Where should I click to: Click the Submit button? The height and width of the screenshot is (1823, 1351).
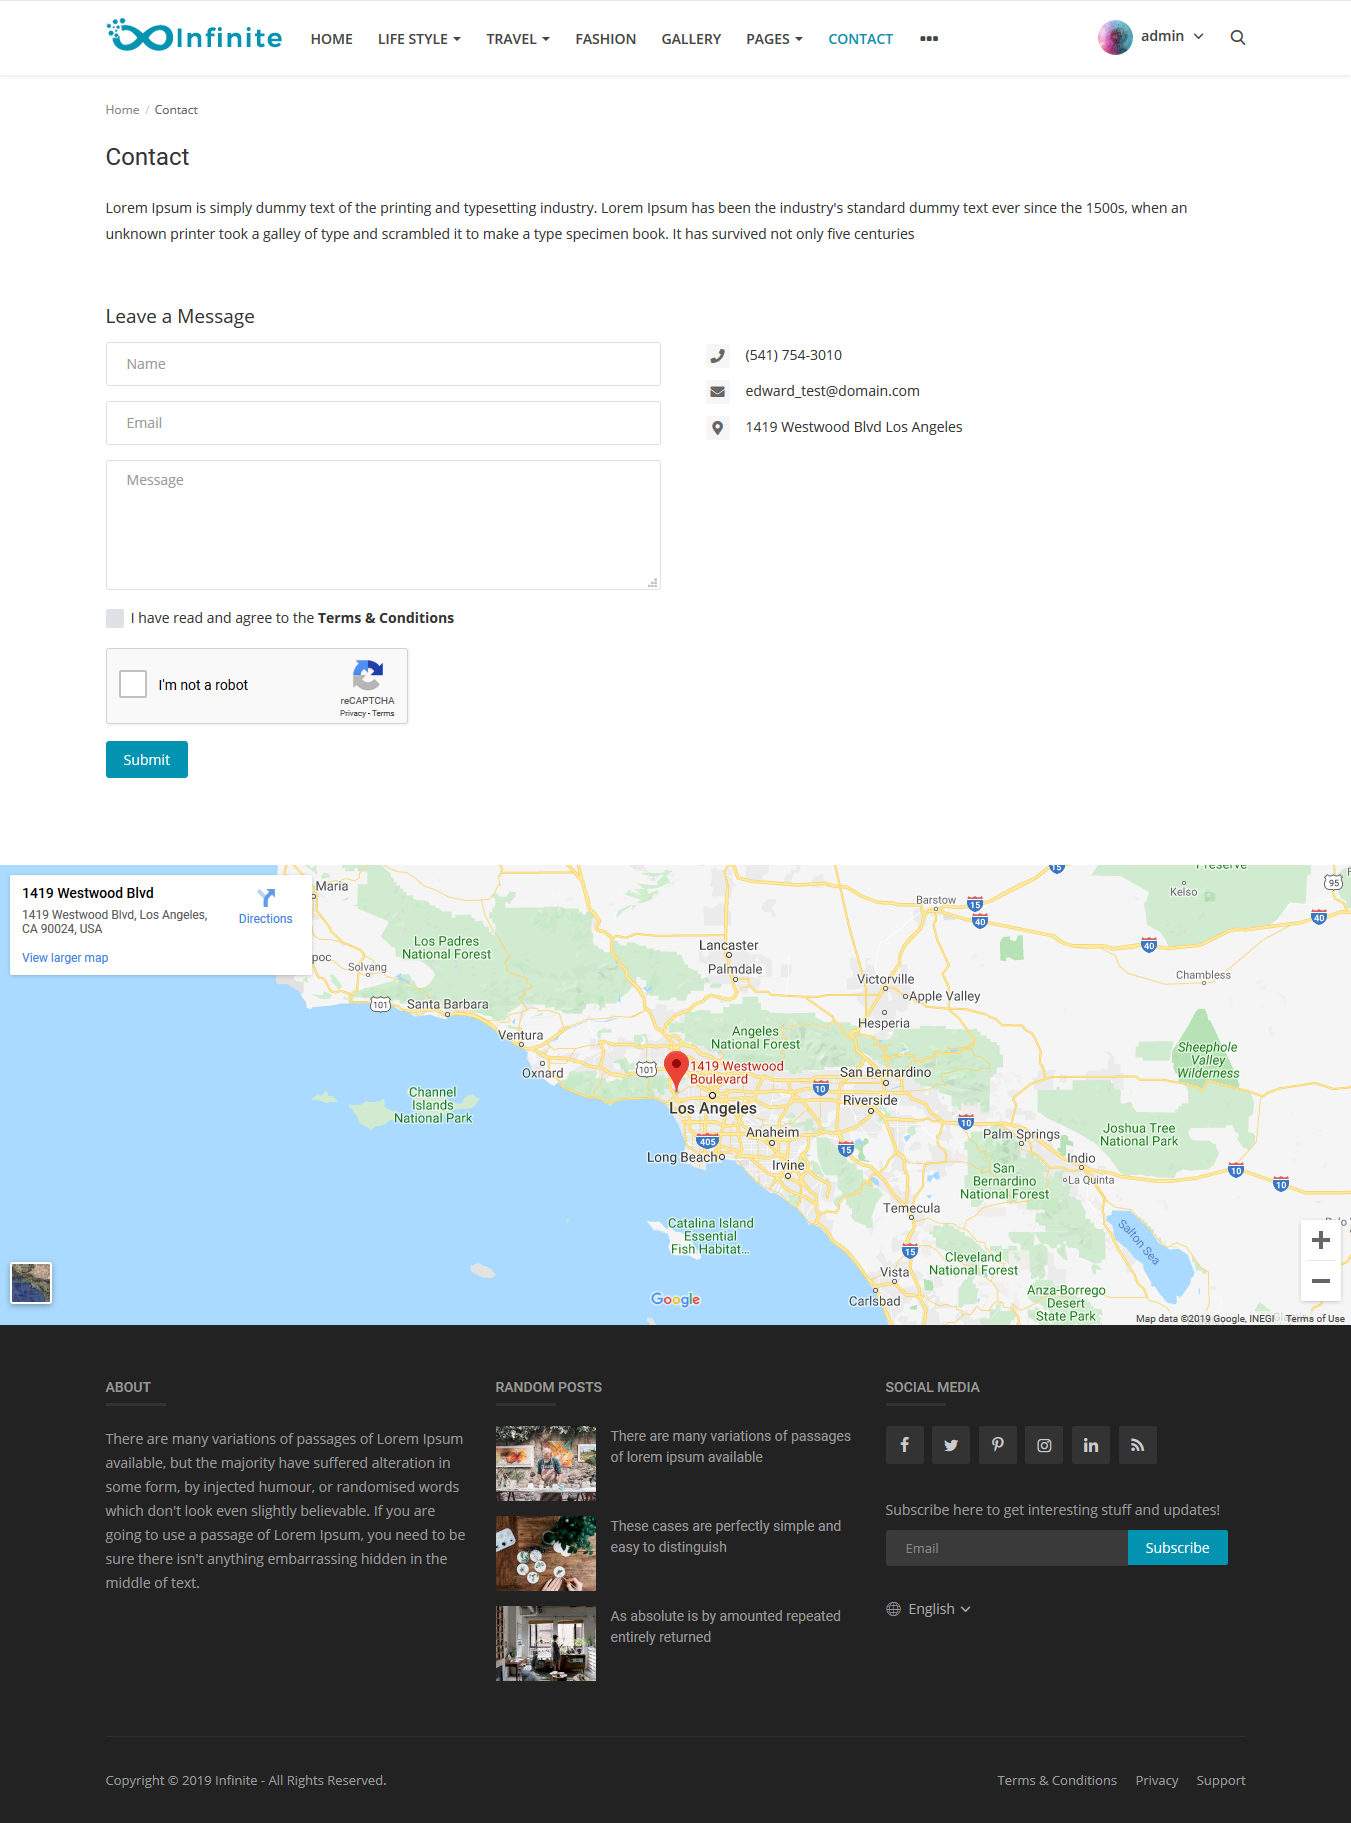coord(147,760)
